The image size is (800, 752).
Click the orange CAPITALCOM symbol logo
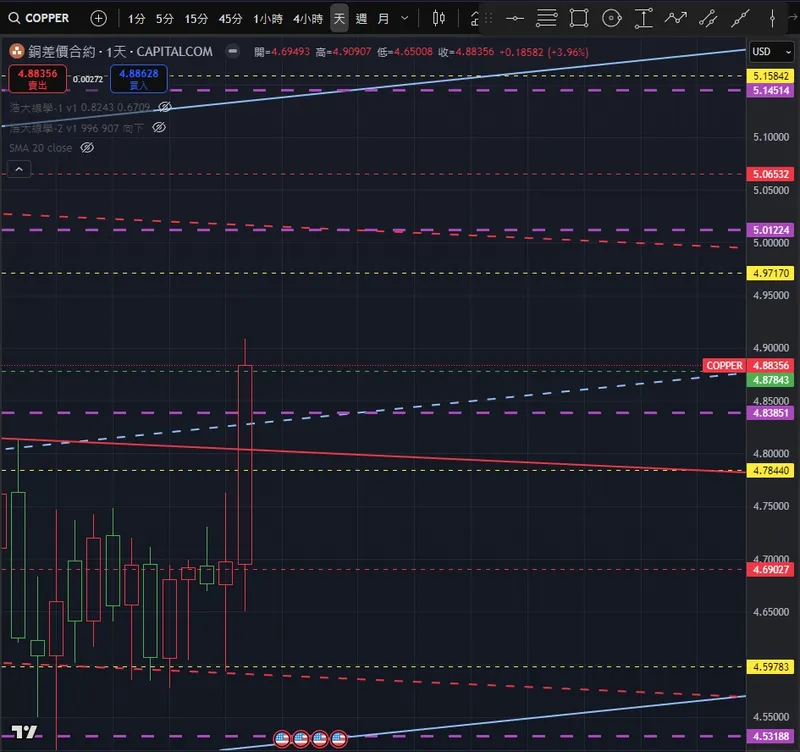(17, 52)
